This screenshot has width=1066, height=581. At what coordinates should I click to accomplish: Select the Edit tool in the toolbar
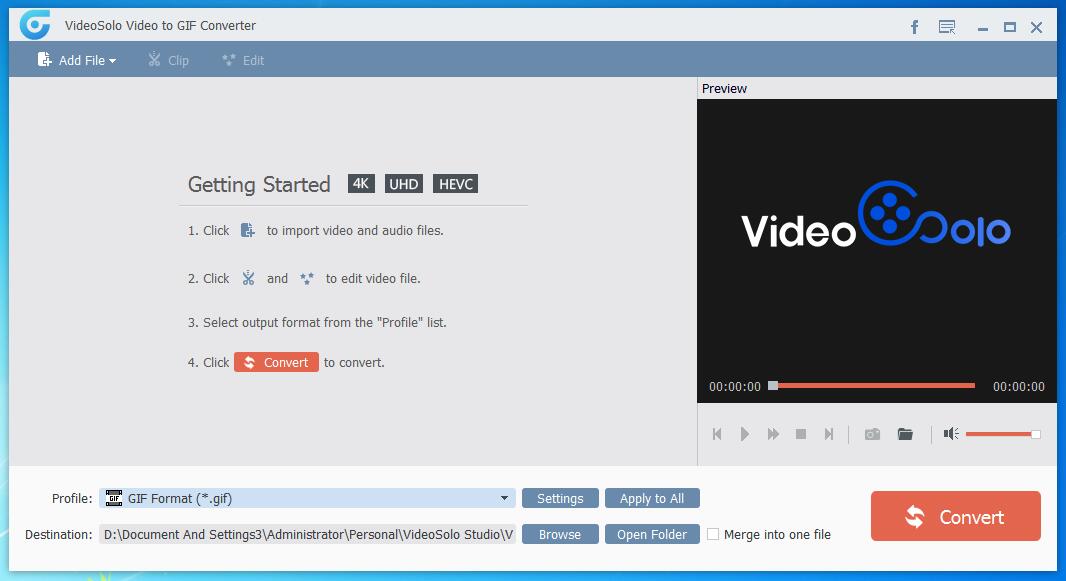click(241, 60)
